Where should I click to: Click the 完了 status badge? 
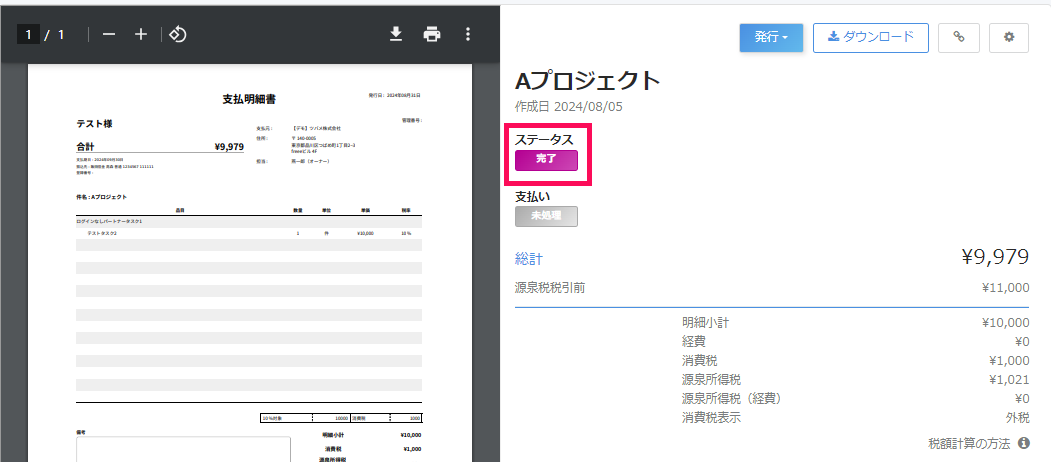click(x=546, y=160)
